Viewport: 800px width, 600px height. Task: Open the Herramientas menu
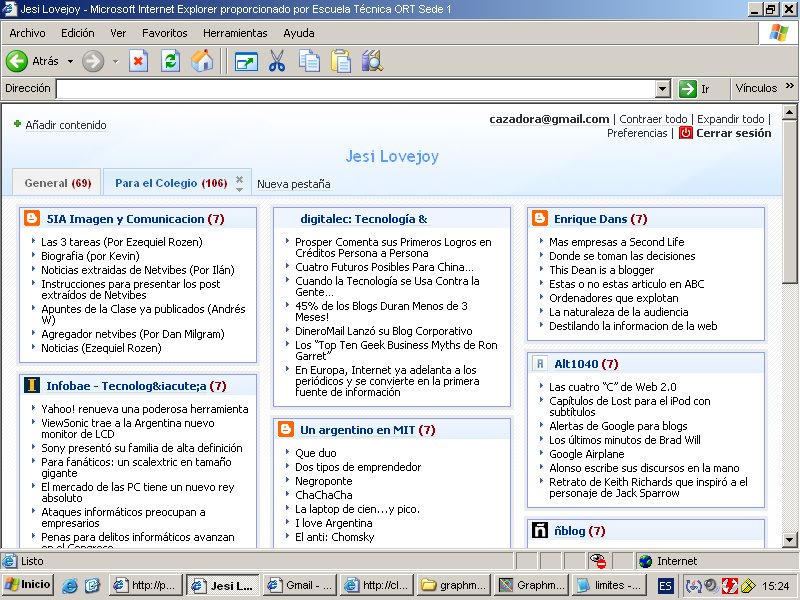(235, 33)
